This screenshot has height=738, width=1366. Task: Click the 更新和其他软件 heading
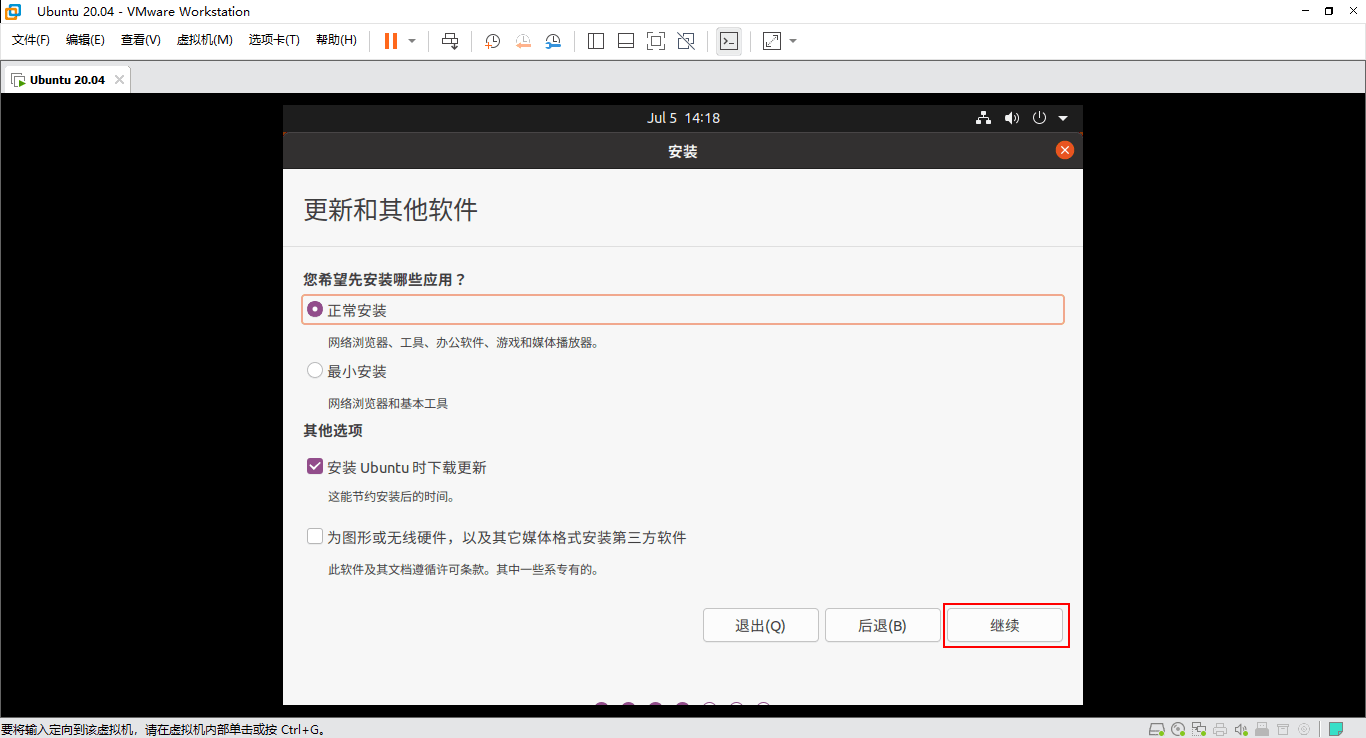click(391, 210)
